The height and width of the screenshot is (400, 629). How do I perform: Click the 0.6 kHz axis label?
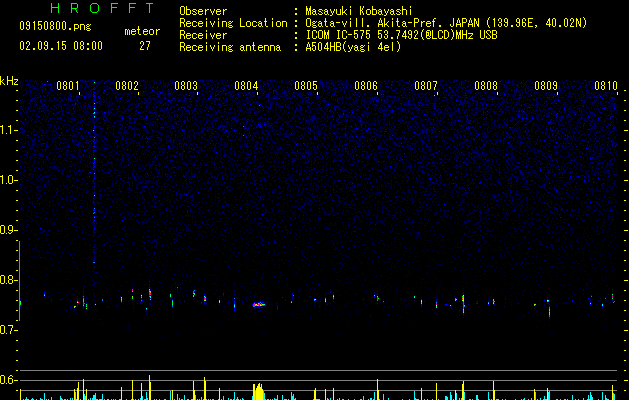point(8,380)
